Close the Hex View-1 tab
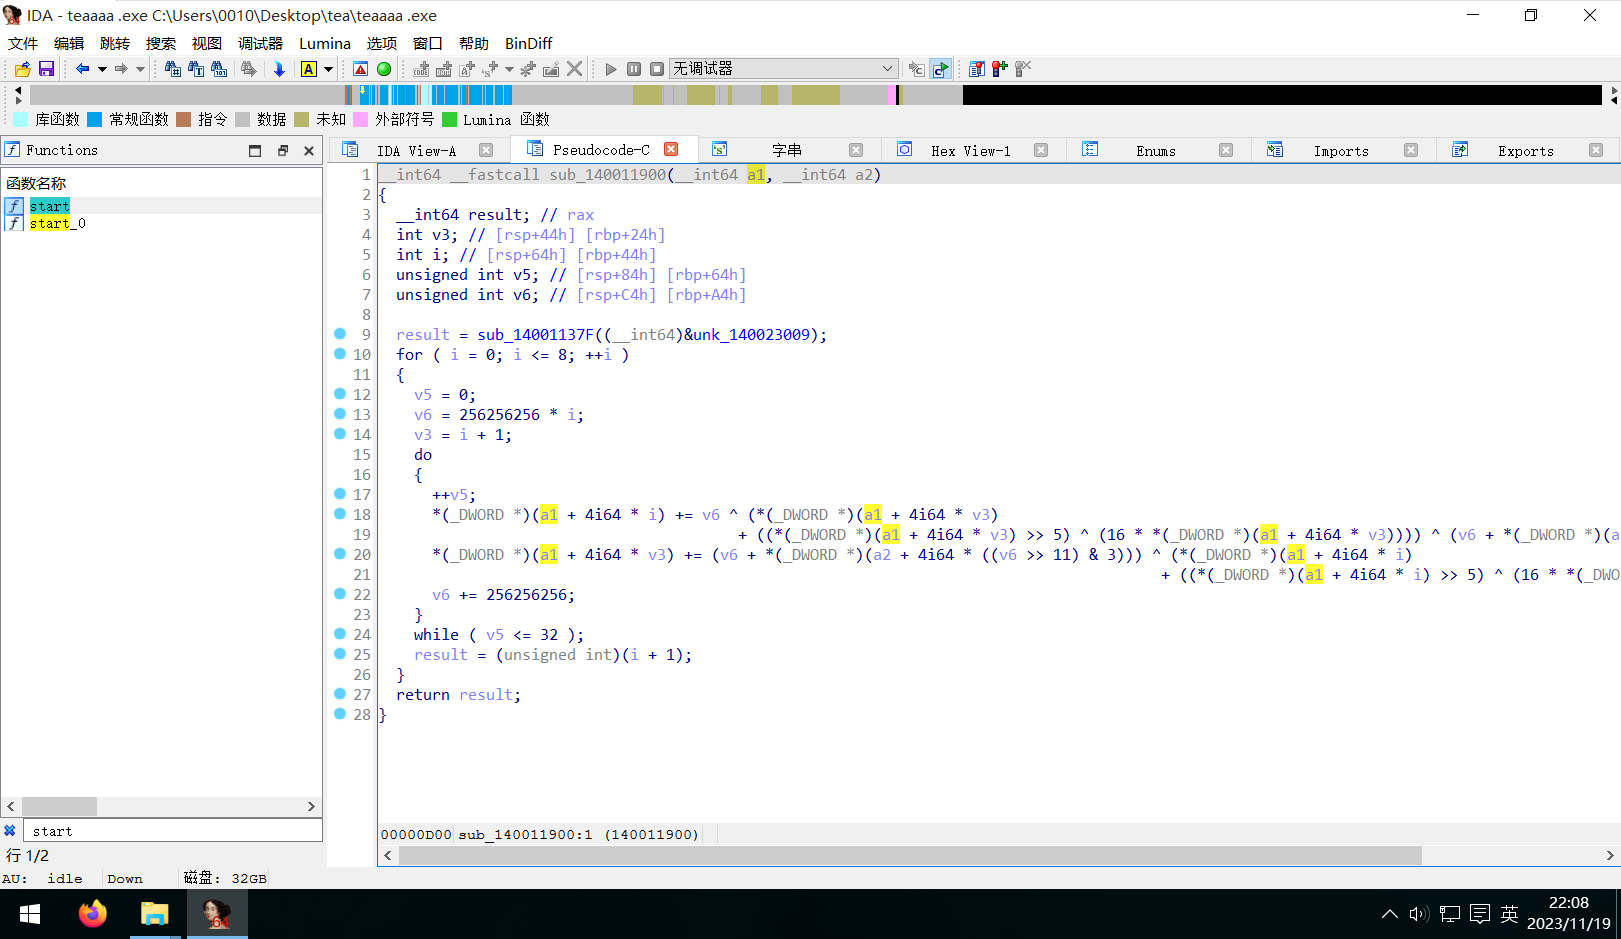 (x=1041, y=150)
